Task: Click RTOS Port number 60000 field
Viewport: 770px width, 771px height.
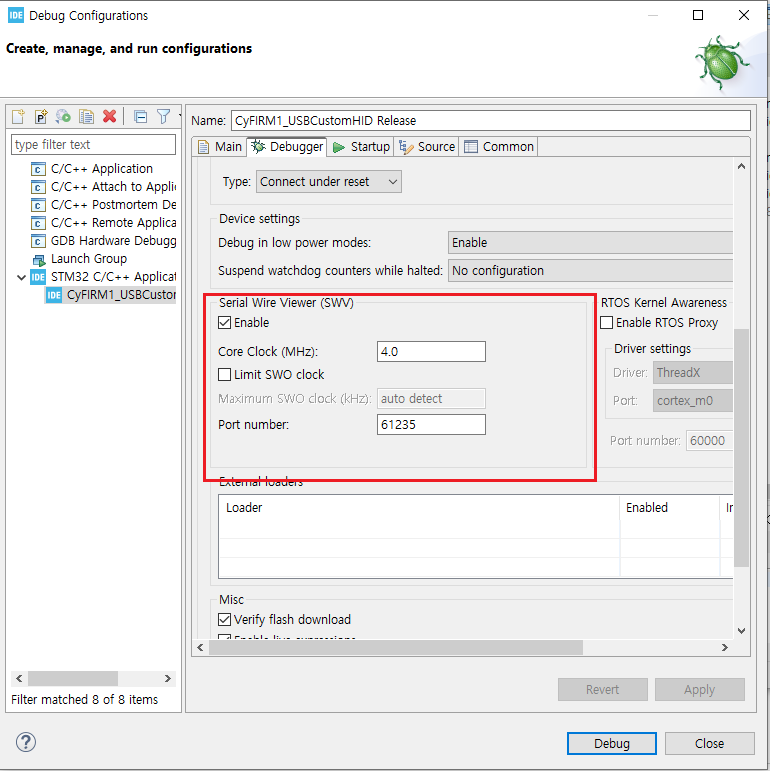Action: [x=709, y=441]
